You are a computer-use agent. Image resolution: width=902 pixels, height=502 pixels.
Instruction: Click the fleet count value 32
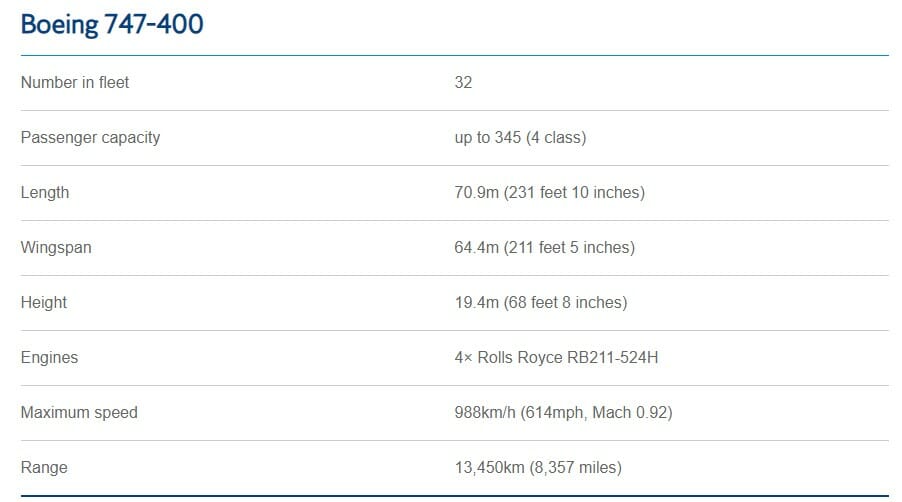point(463,83)
